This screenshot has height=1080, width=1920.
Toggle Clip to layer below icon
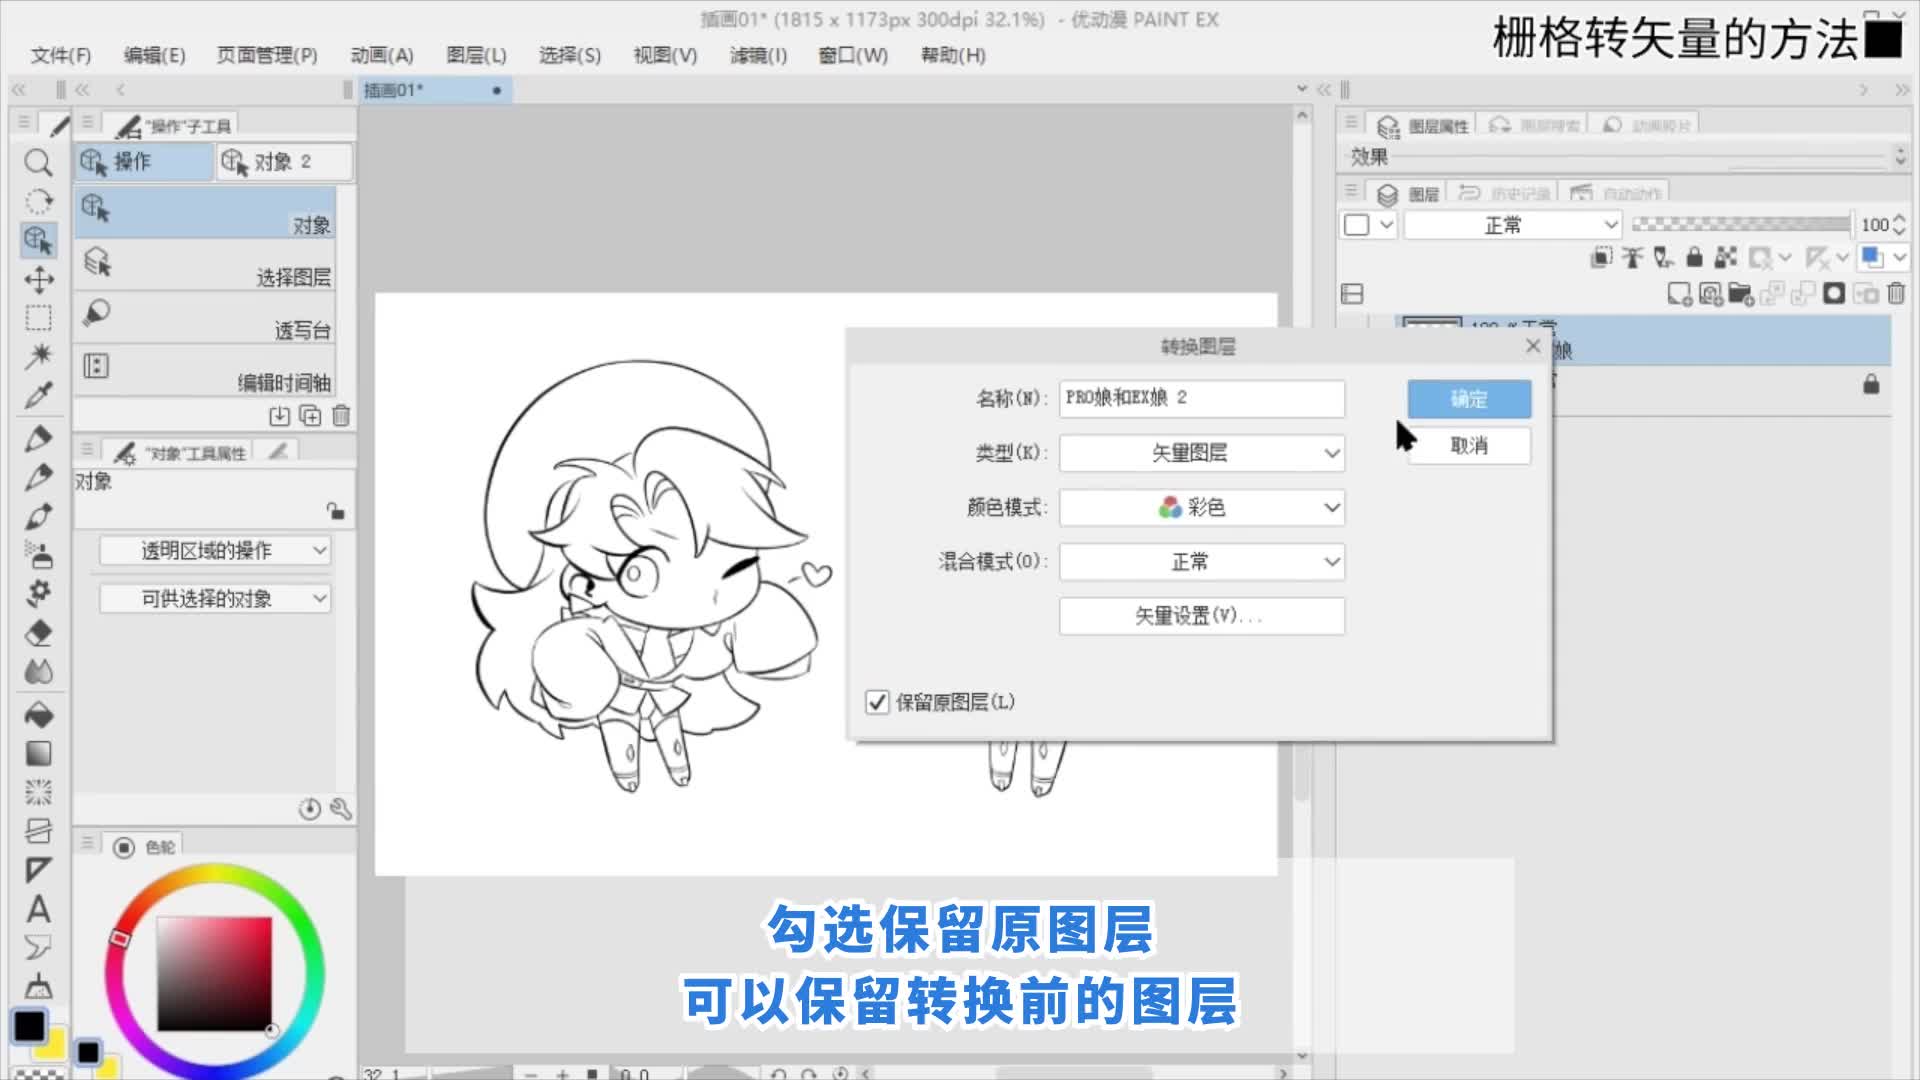click(1602, 258)
